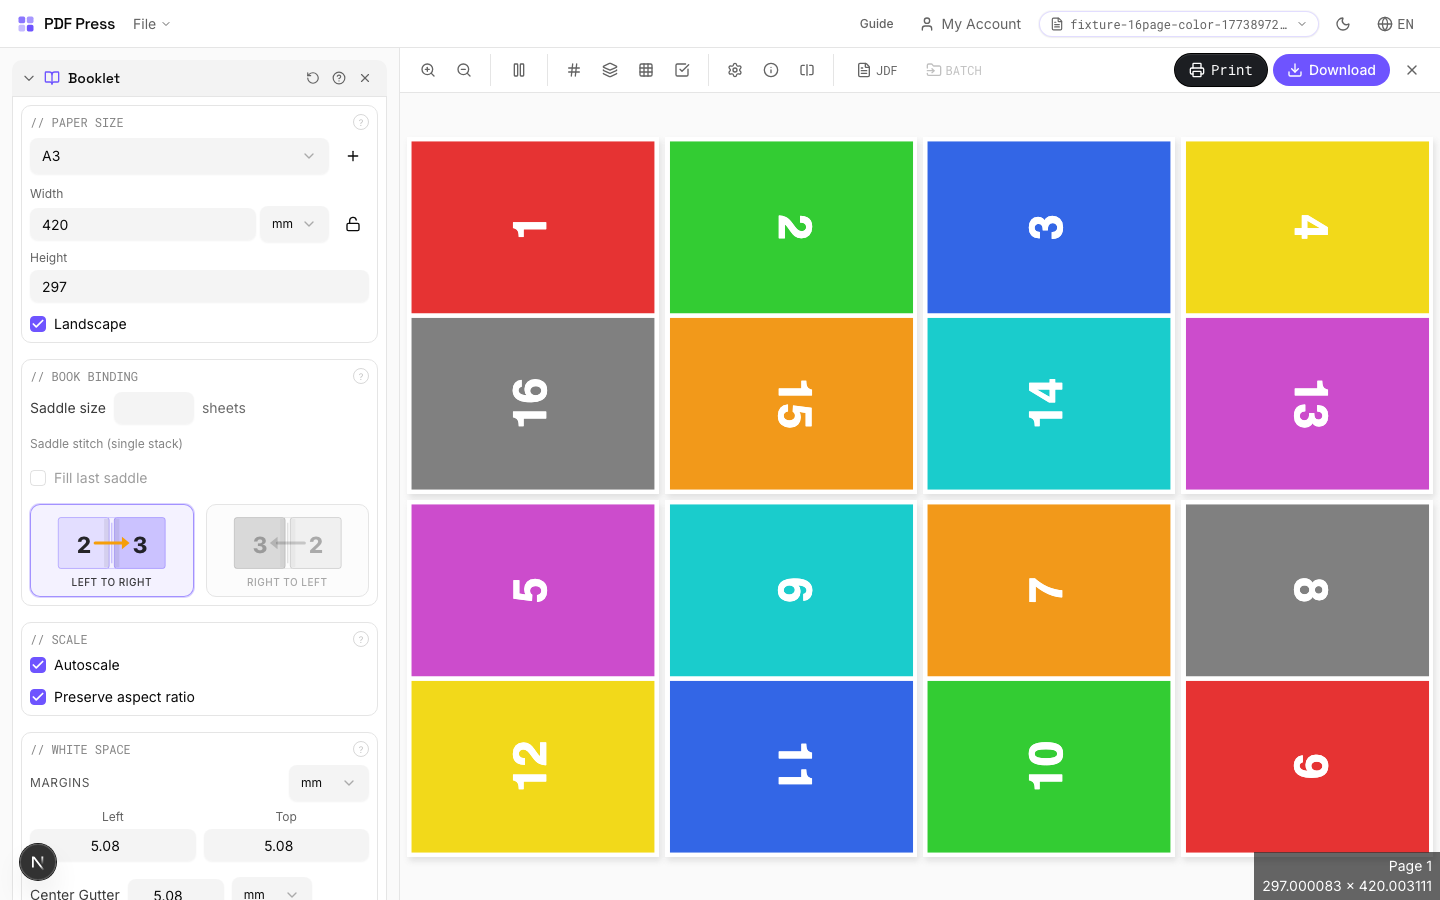Viewport: 1440px width, 900px height.
Task: Open the settings gear in the toolbar
Action: coord(735,70)
